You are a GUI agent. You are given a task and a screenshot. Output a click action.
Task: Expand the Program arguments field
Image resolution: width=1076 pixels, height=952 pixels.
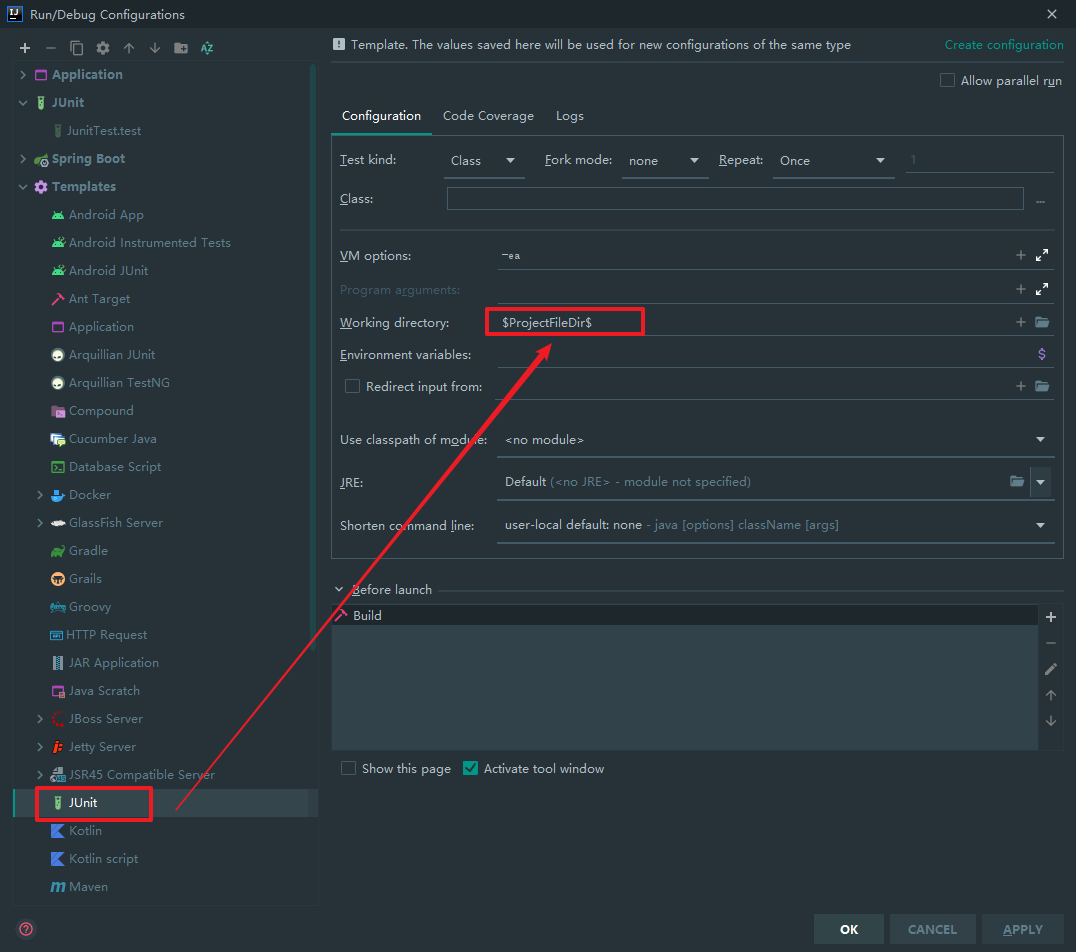pyautogui.click(x=1042, y=289)
